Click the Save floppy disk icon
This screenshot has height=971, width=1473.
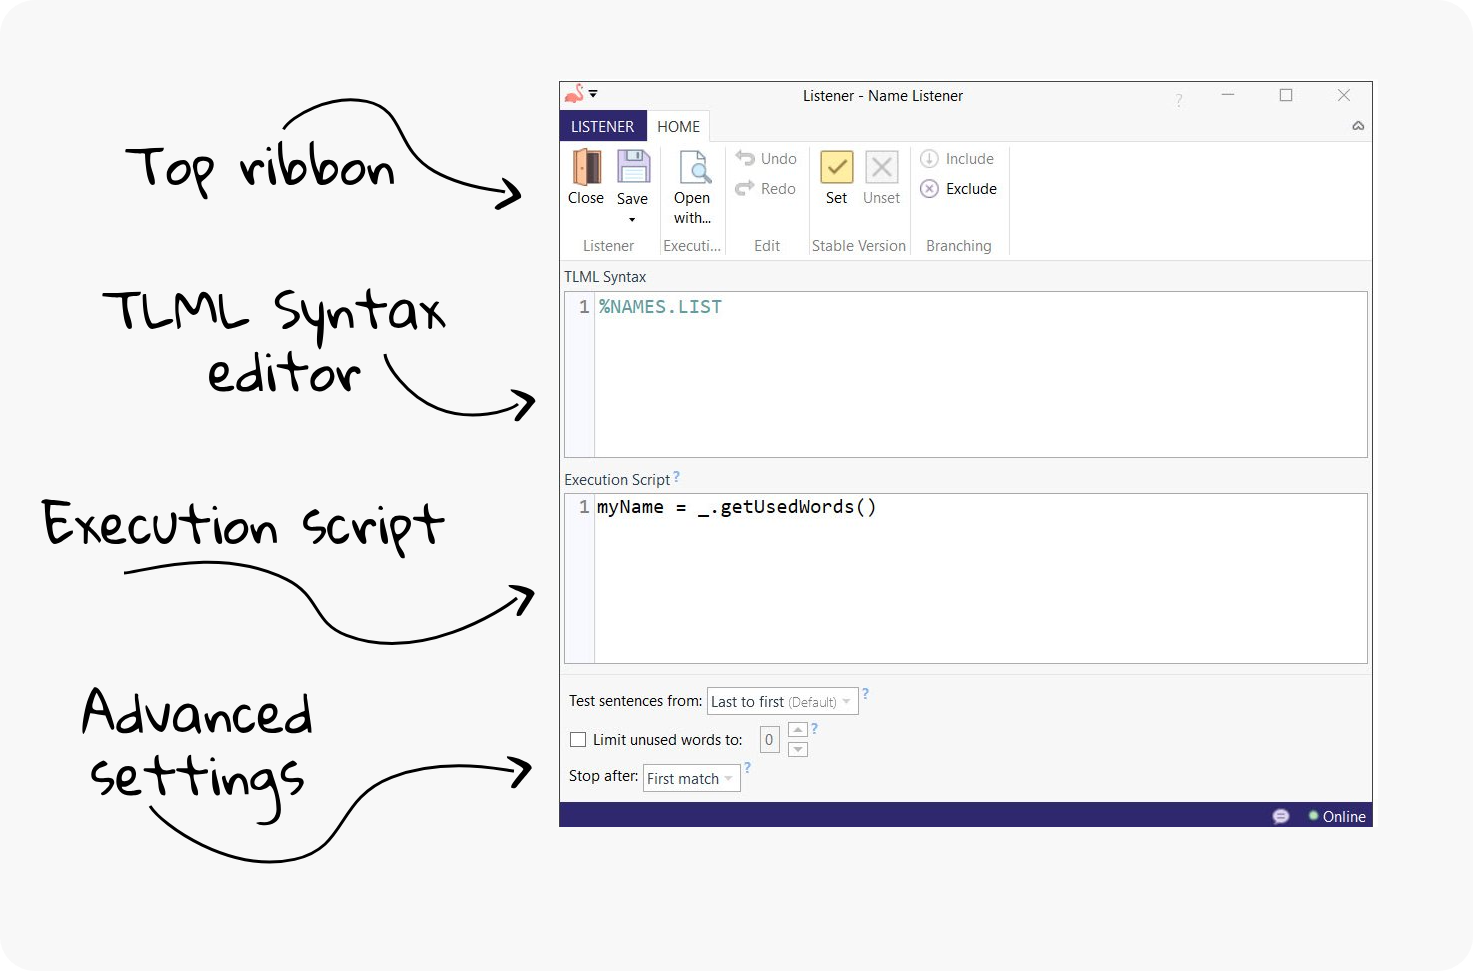click(x=633, y=167)
